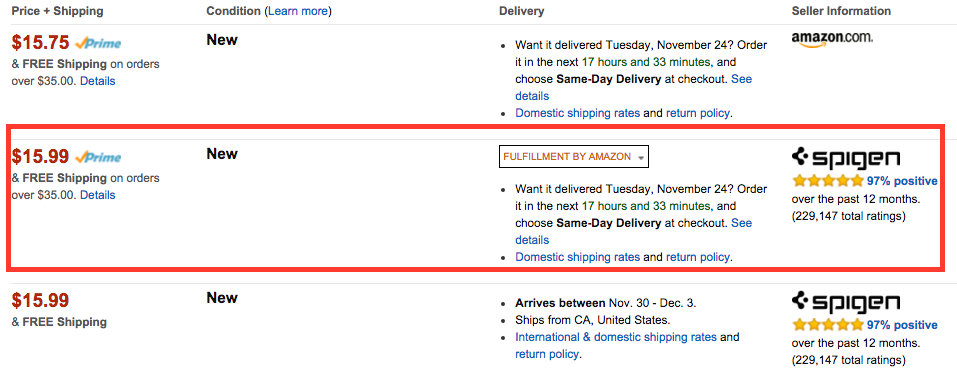
Task: Click 97% positive in bottom Spigen offer
Action: (902, 325)
